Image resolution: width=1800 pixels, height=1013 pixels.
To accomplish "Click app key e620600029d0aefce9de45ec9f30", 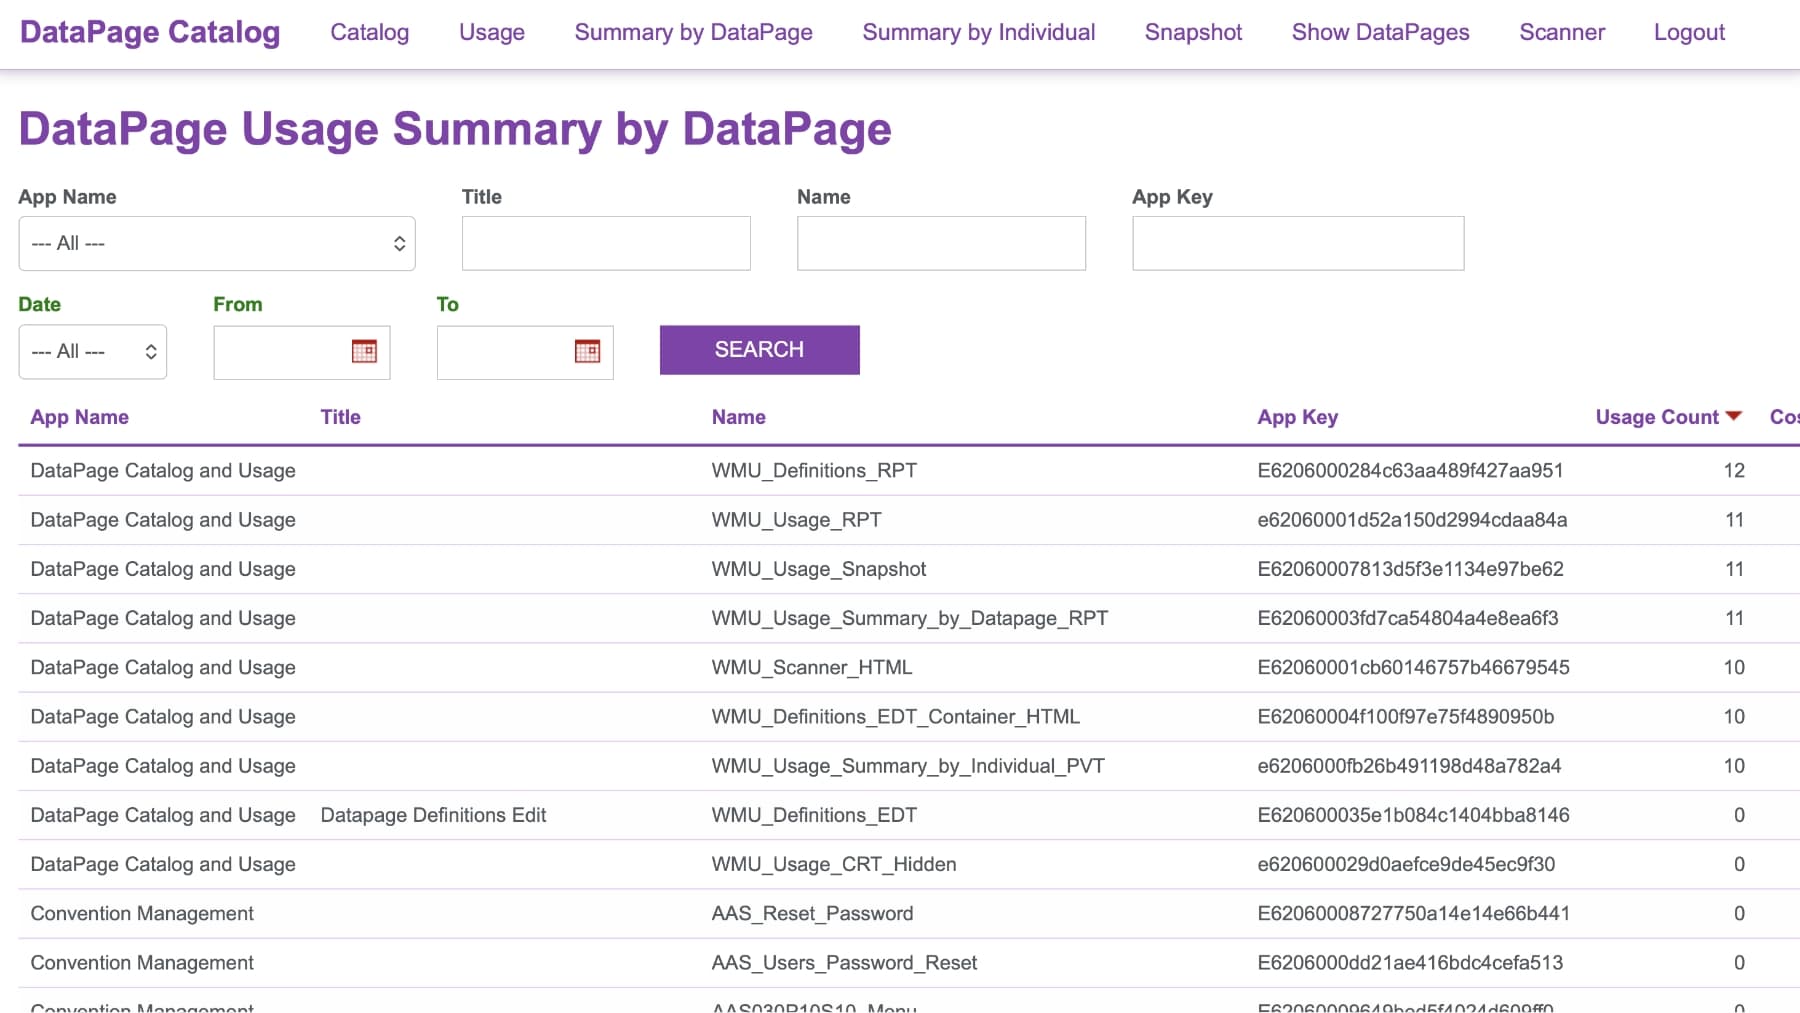I will (x=1406, y=864).
